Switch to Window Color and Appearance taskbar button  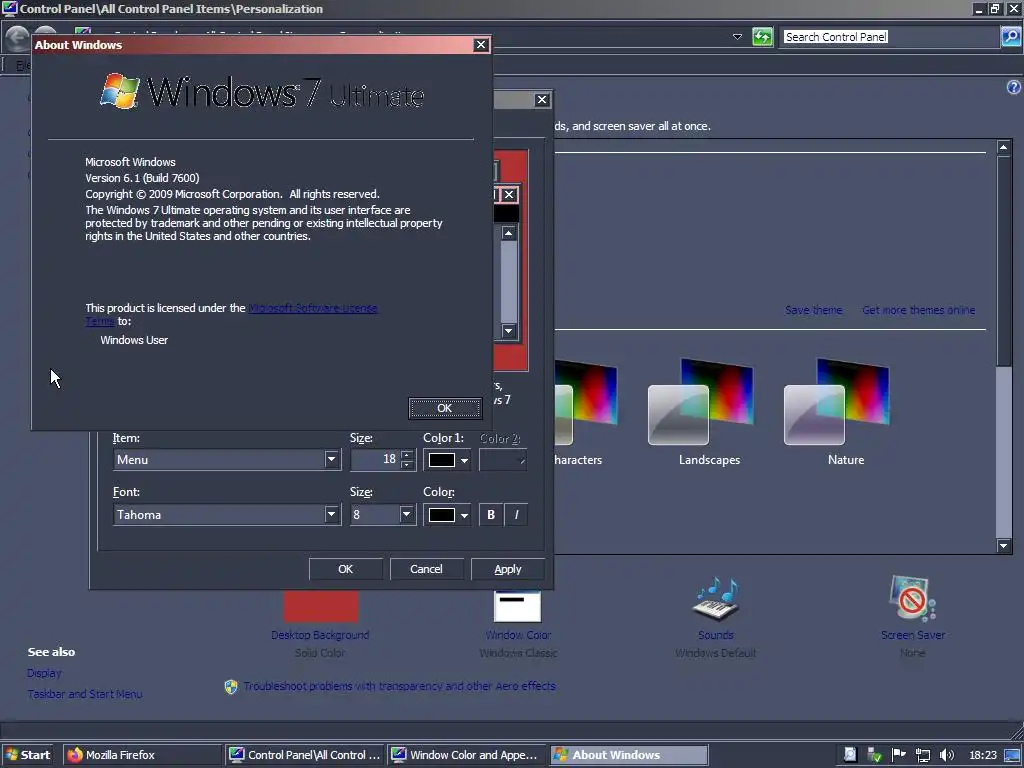click(466, 755)
